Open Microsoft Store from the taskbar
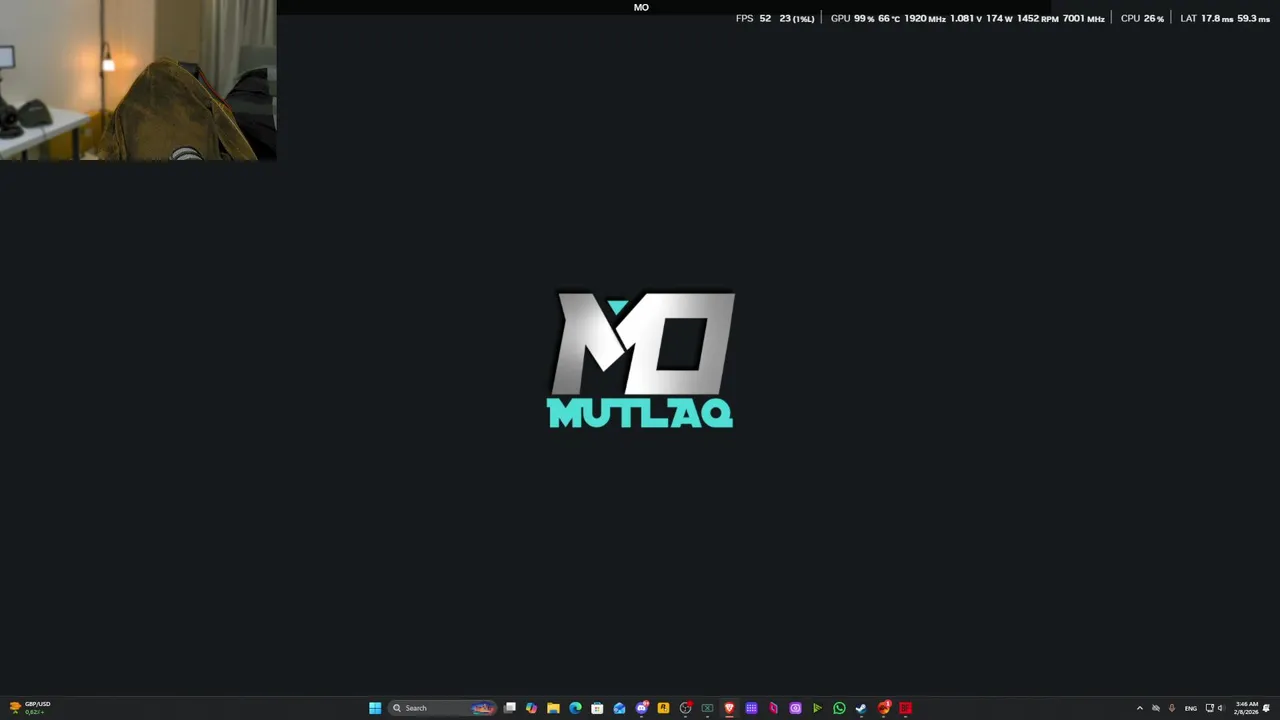Screen dimensions: 1280x720 pyautogui.click(x=597, y=708)
